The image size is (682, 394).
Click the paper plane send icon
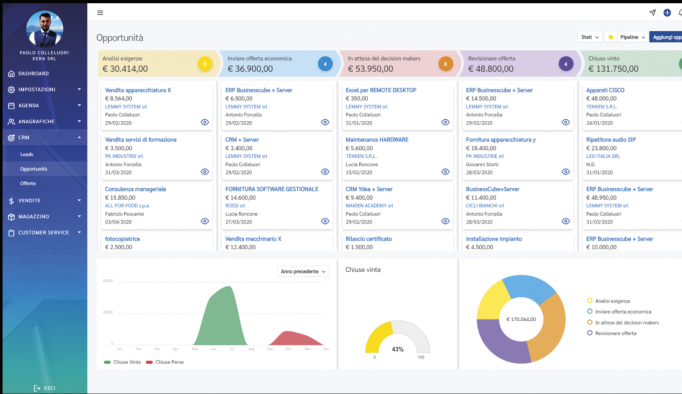(x=652, y=13)
